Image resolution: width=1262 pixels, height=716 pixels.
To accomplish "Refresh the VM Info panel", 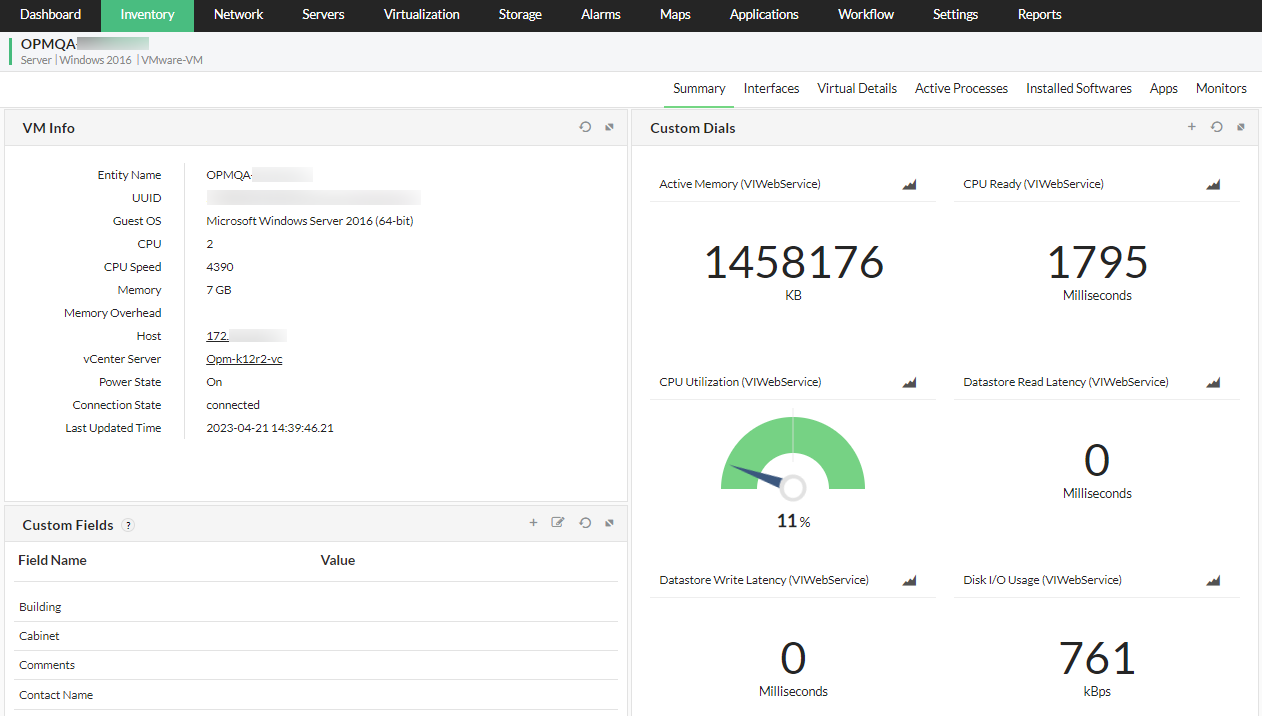I will 585,127.
